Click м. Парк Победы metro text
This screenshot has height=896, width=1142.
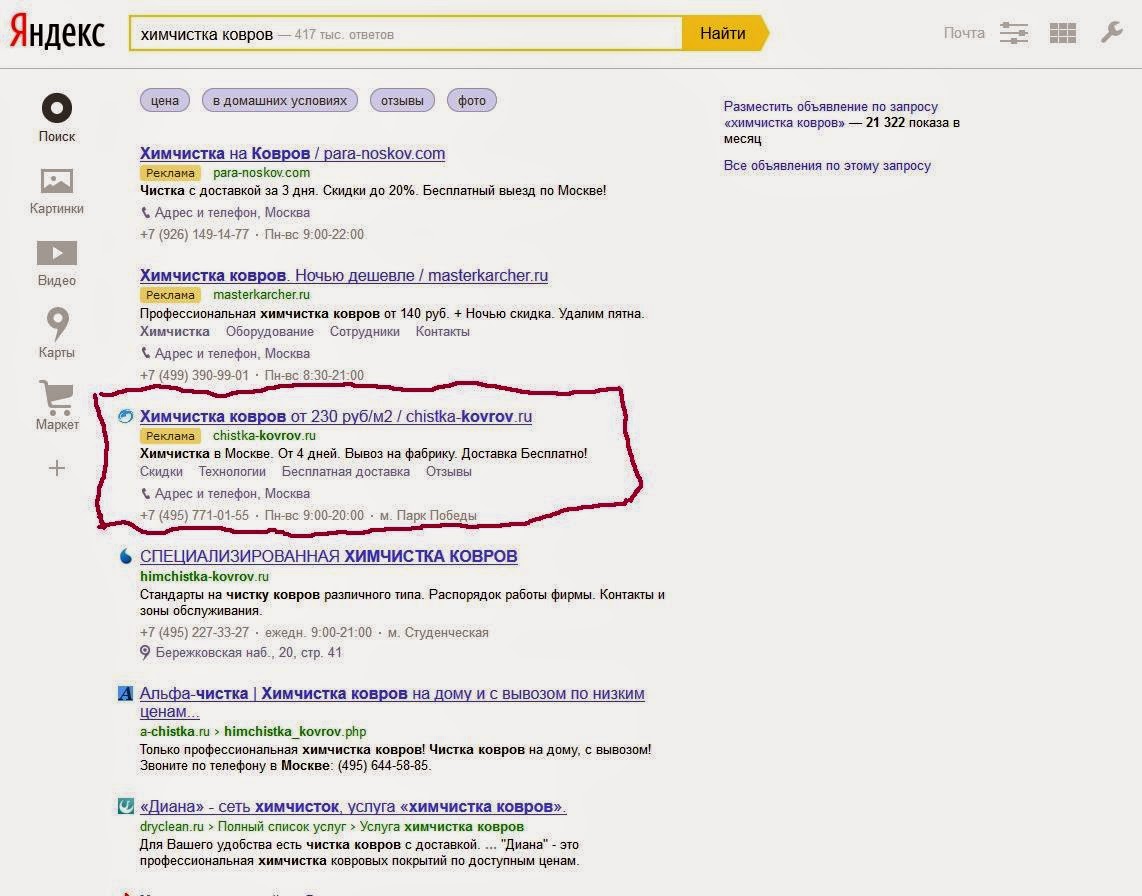428,515
